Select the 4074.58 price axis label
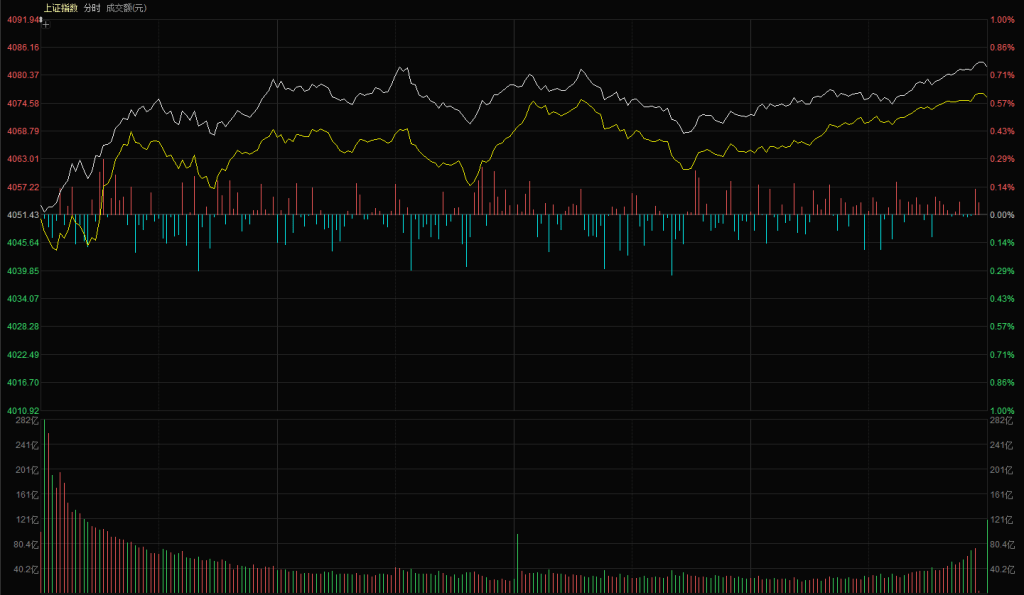1024x595 pixels. point(21,103)
